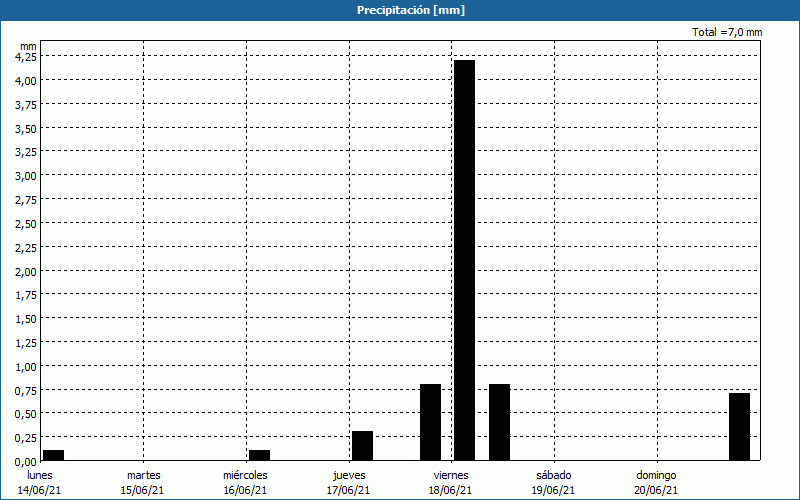Click the bar right of the tallest bar
The width and height of the screenshot is (800, 500).
pyautogui.click(x=499, y=422)
